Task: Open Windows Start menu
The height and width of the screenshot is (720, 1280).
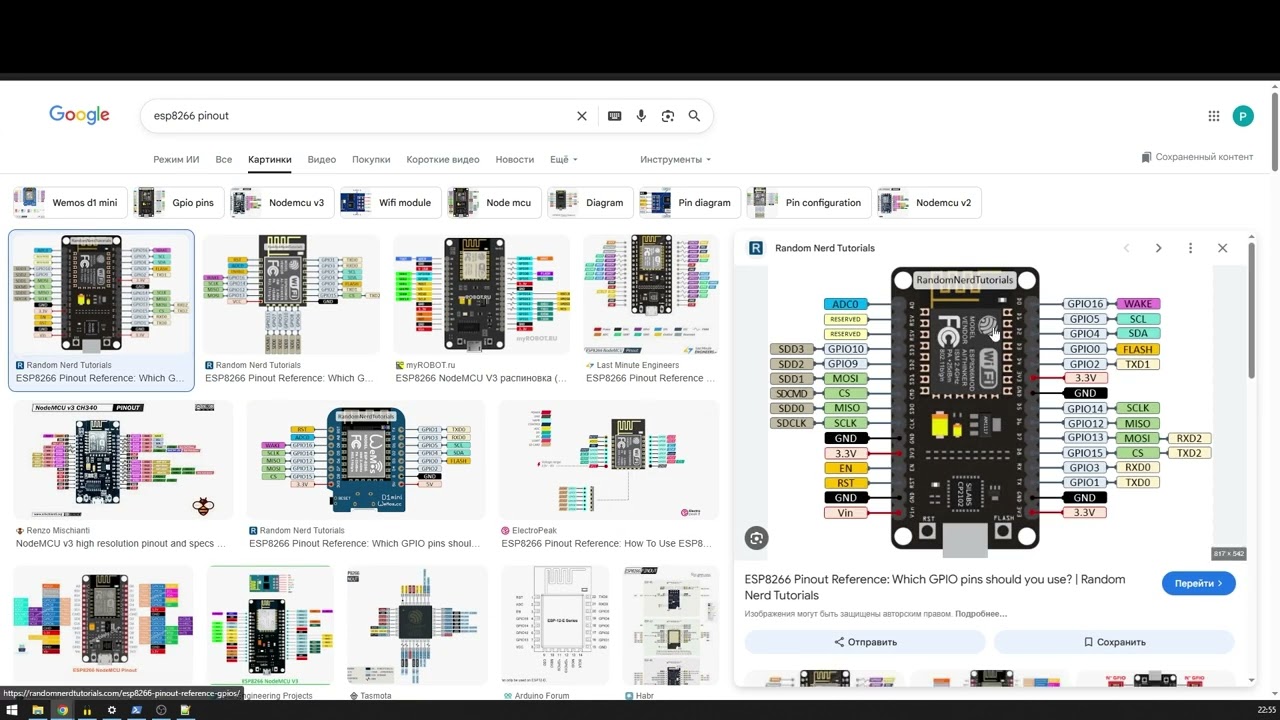Action: coord(12,710)
